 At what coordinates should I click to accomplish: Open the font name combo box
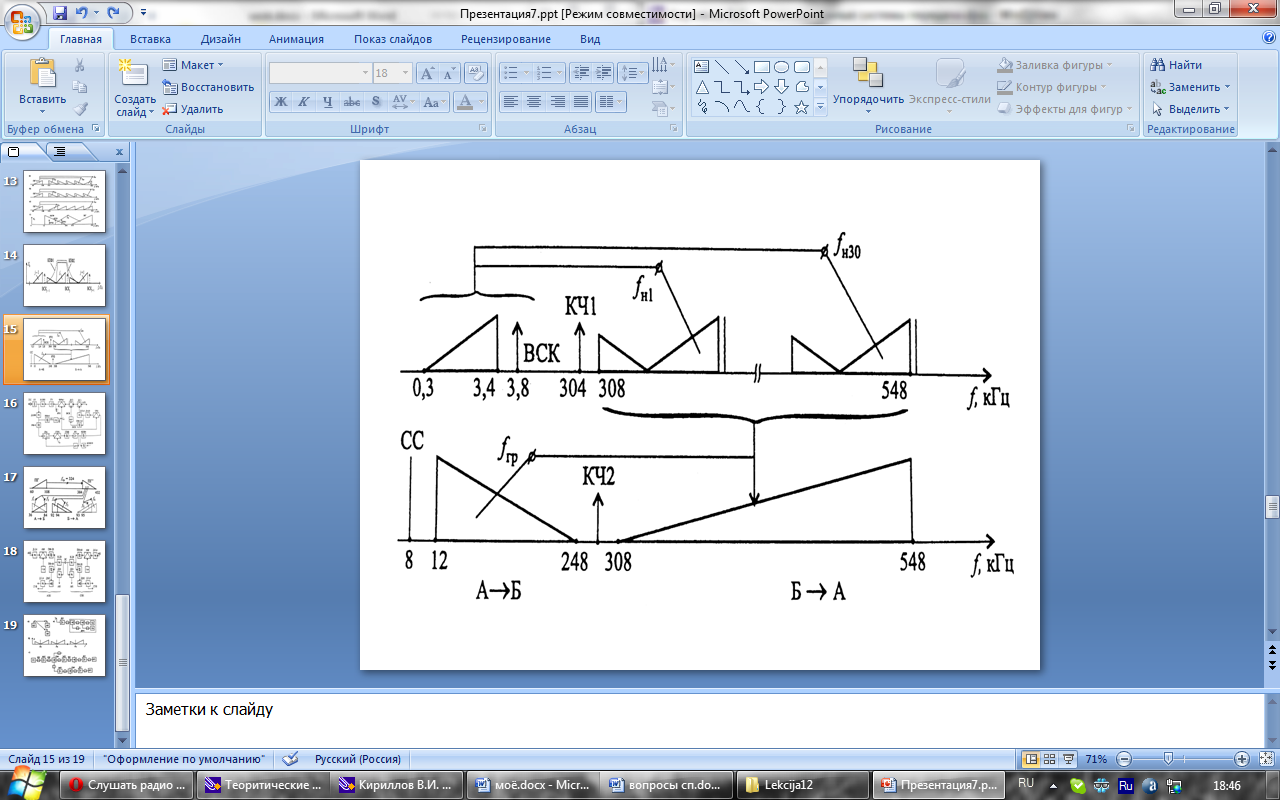click(x=320, y=73)
